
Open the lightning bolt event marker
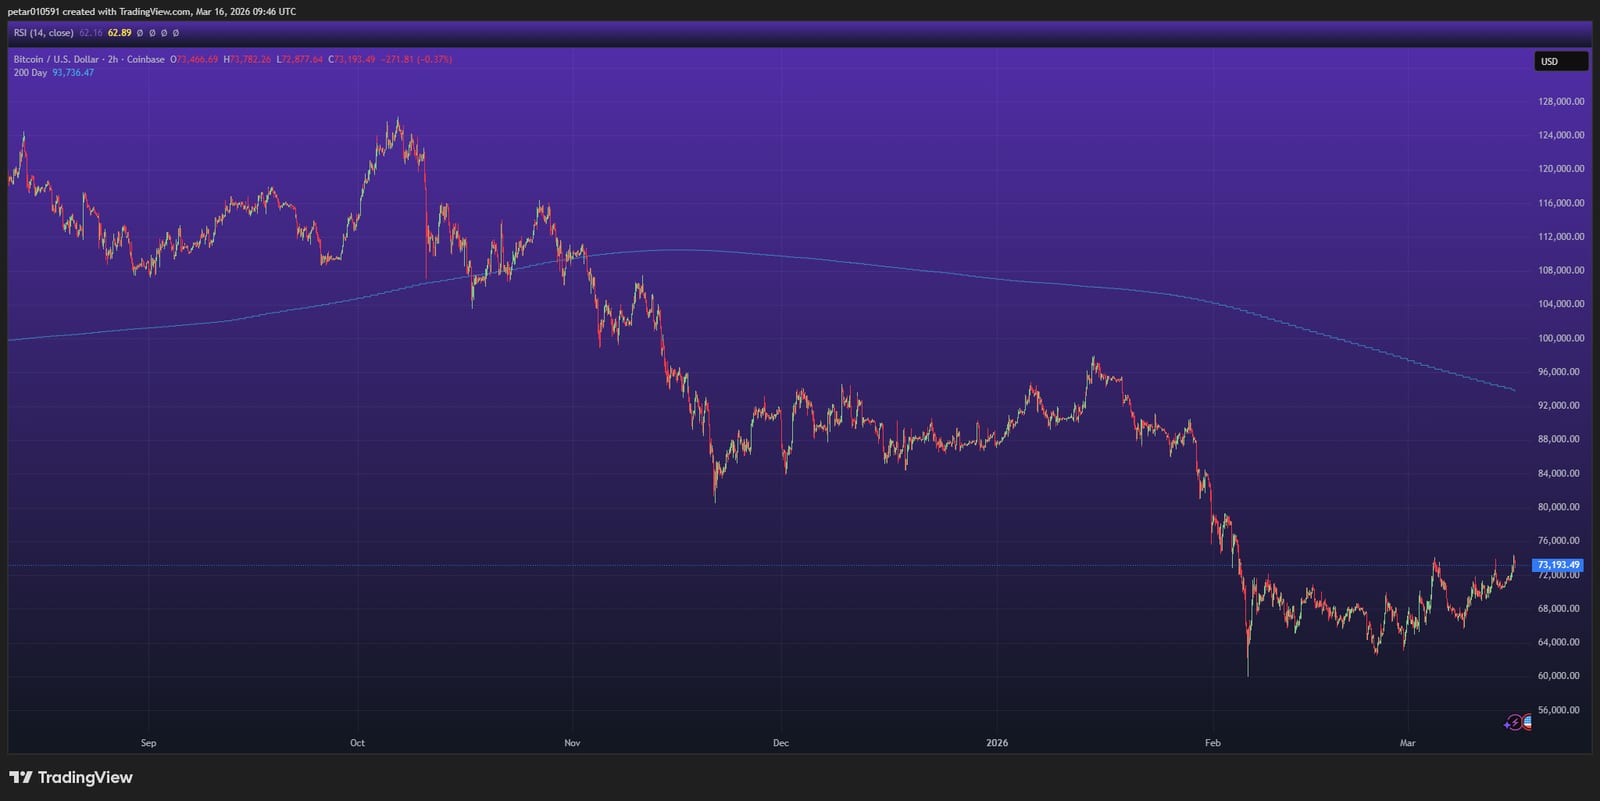(x=1515, y=722)
